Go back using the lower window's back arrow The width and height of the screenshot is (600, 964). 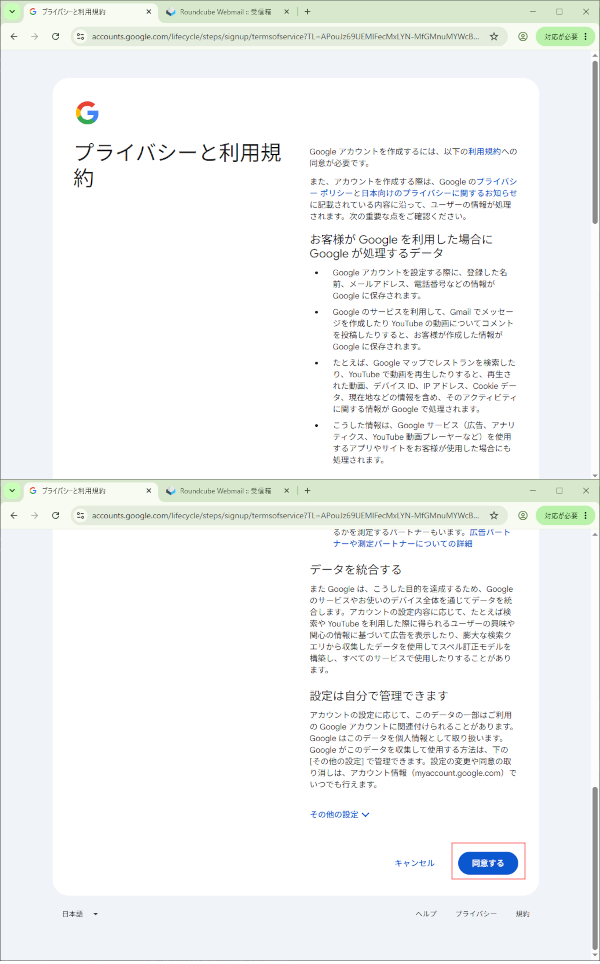tap(14, 516)
